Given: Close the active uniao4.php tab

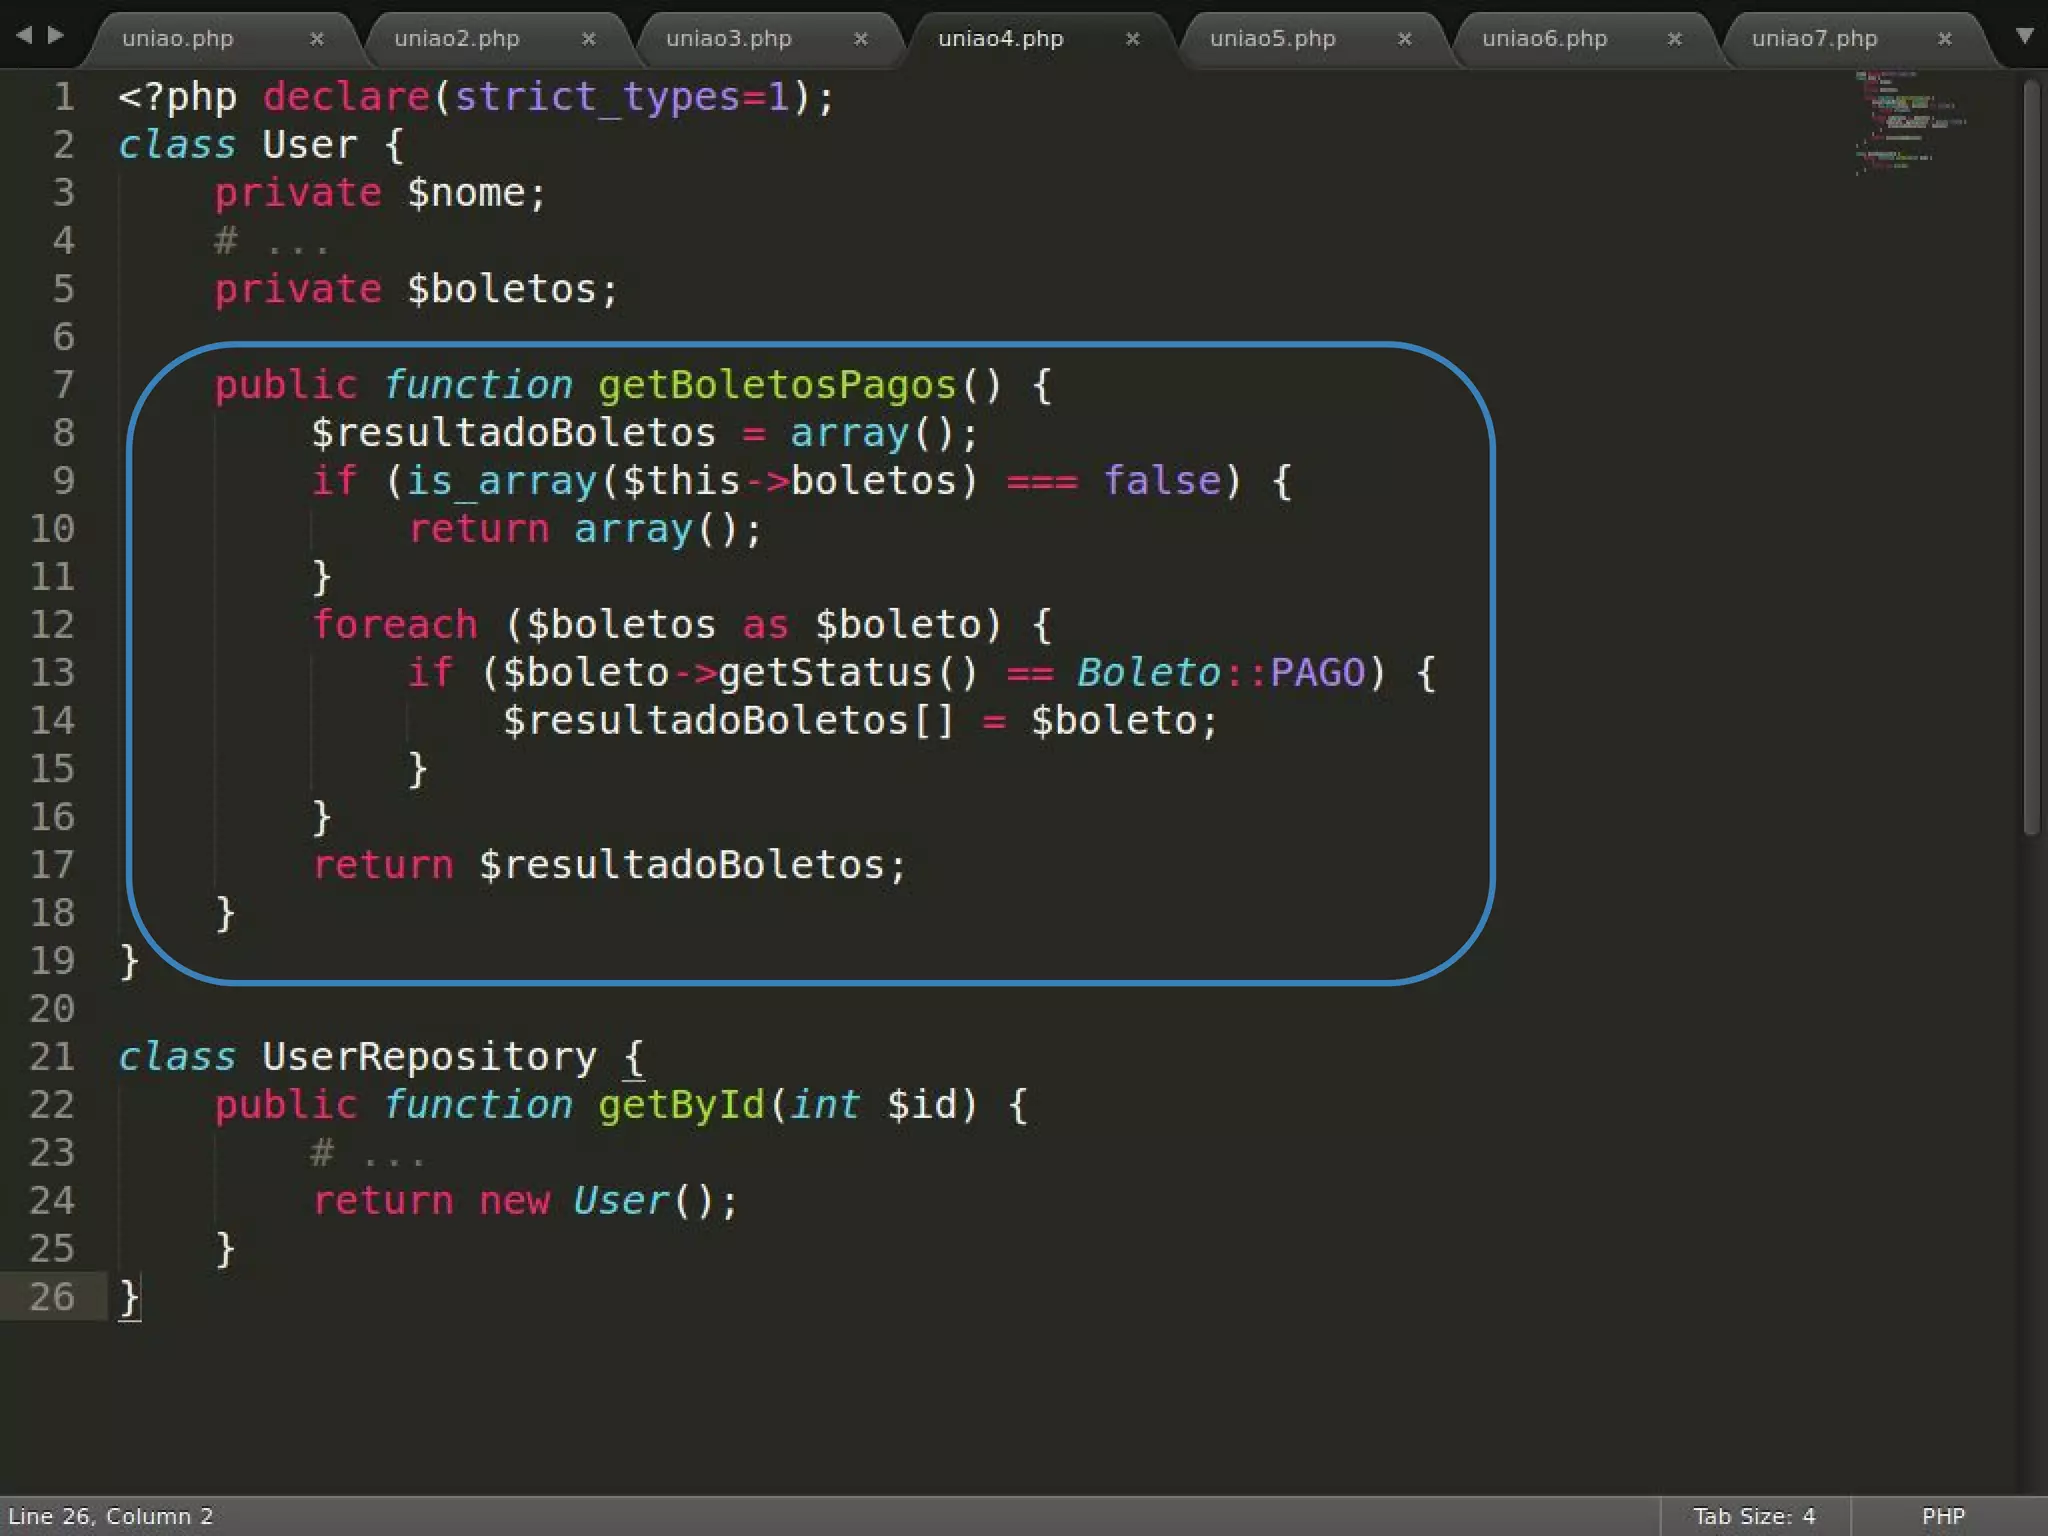Looking at the screenshot, I should [1132, 39].
